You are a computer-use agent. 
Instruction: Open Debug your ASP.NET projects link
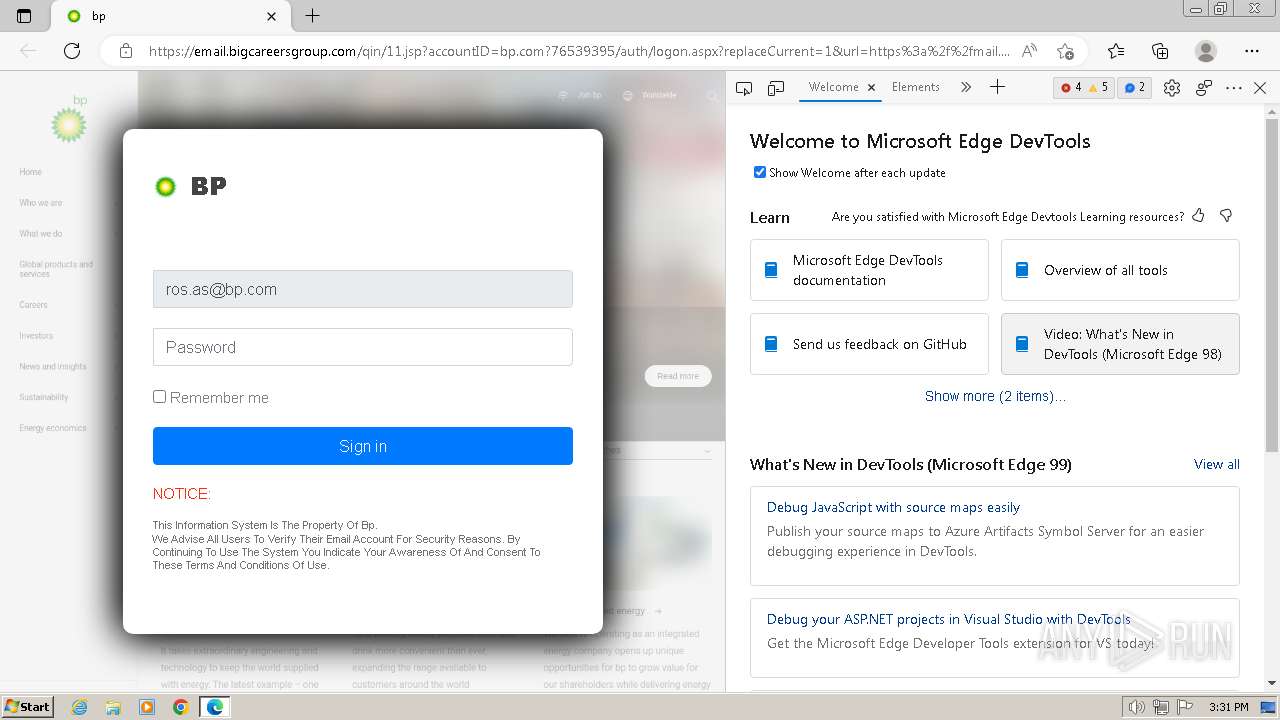coord(948,619)
